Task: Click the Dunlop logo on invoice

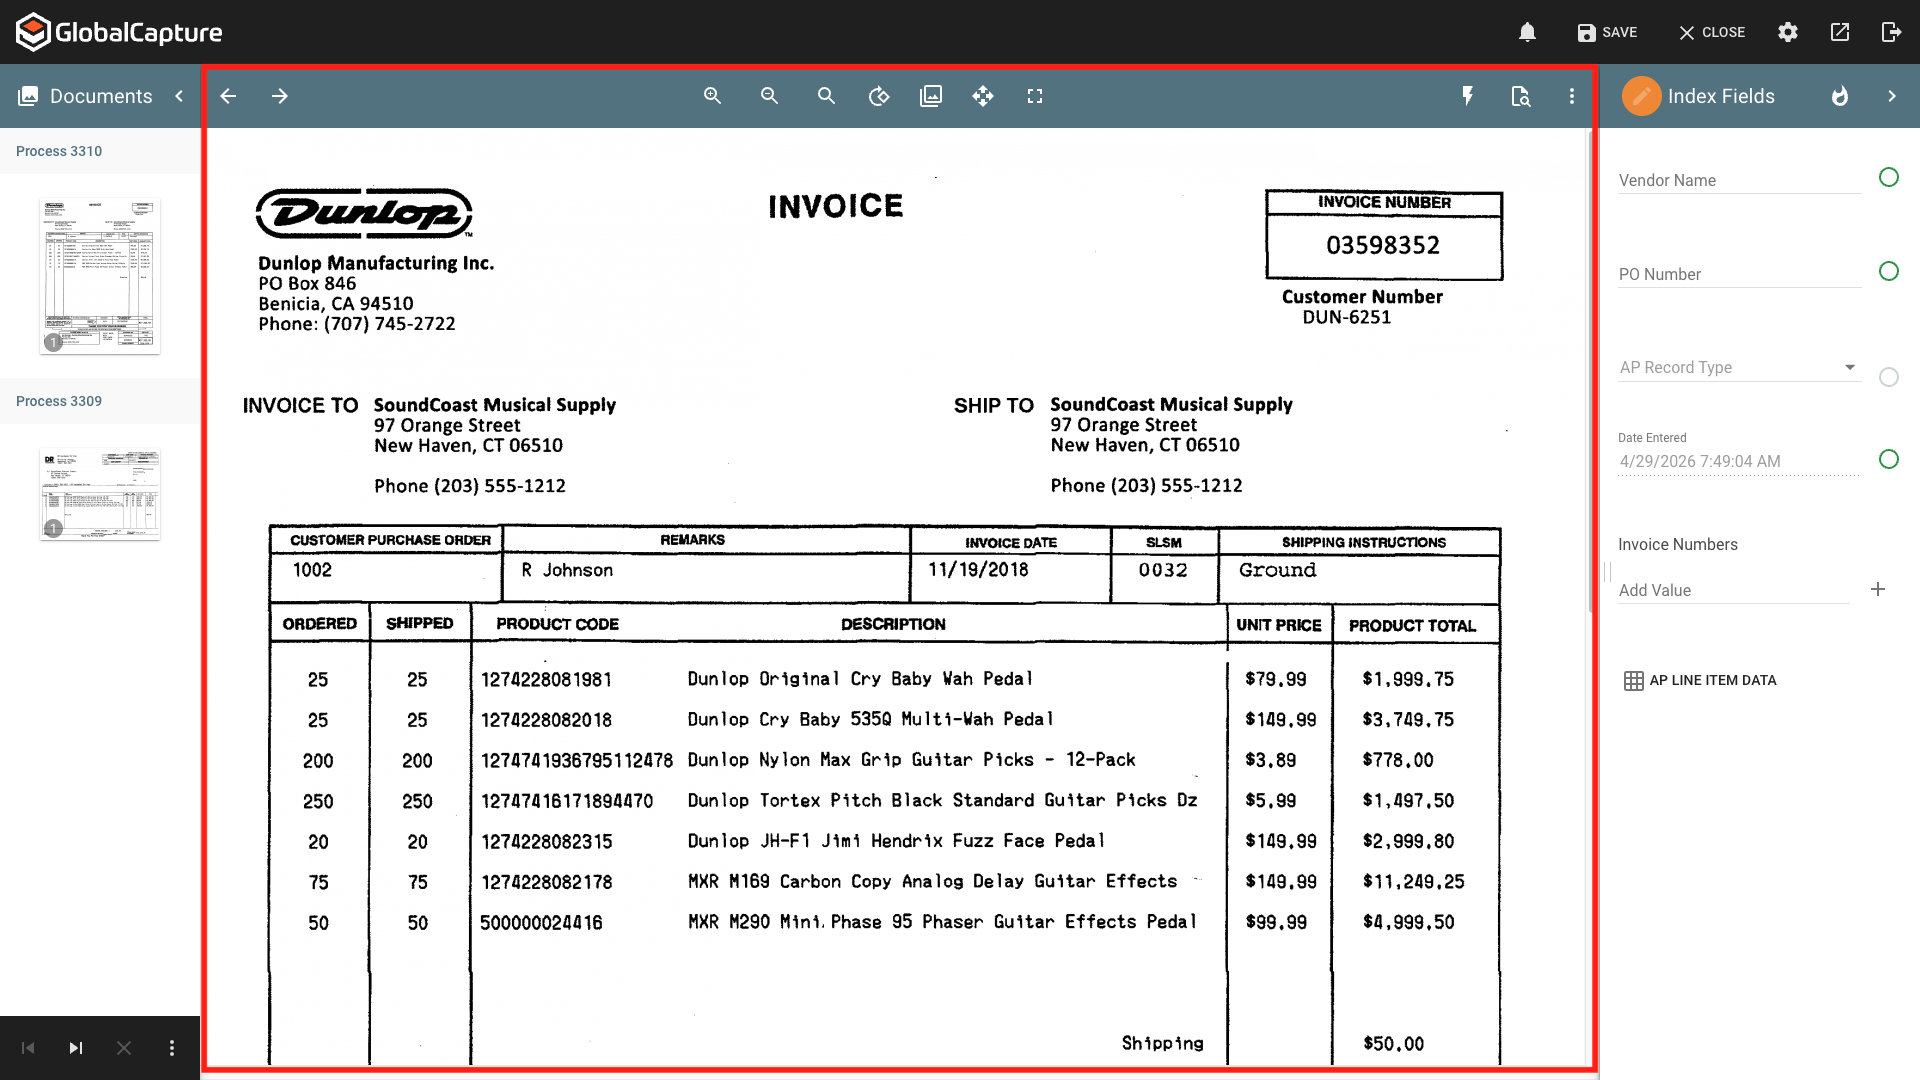Action: point(364,213)
